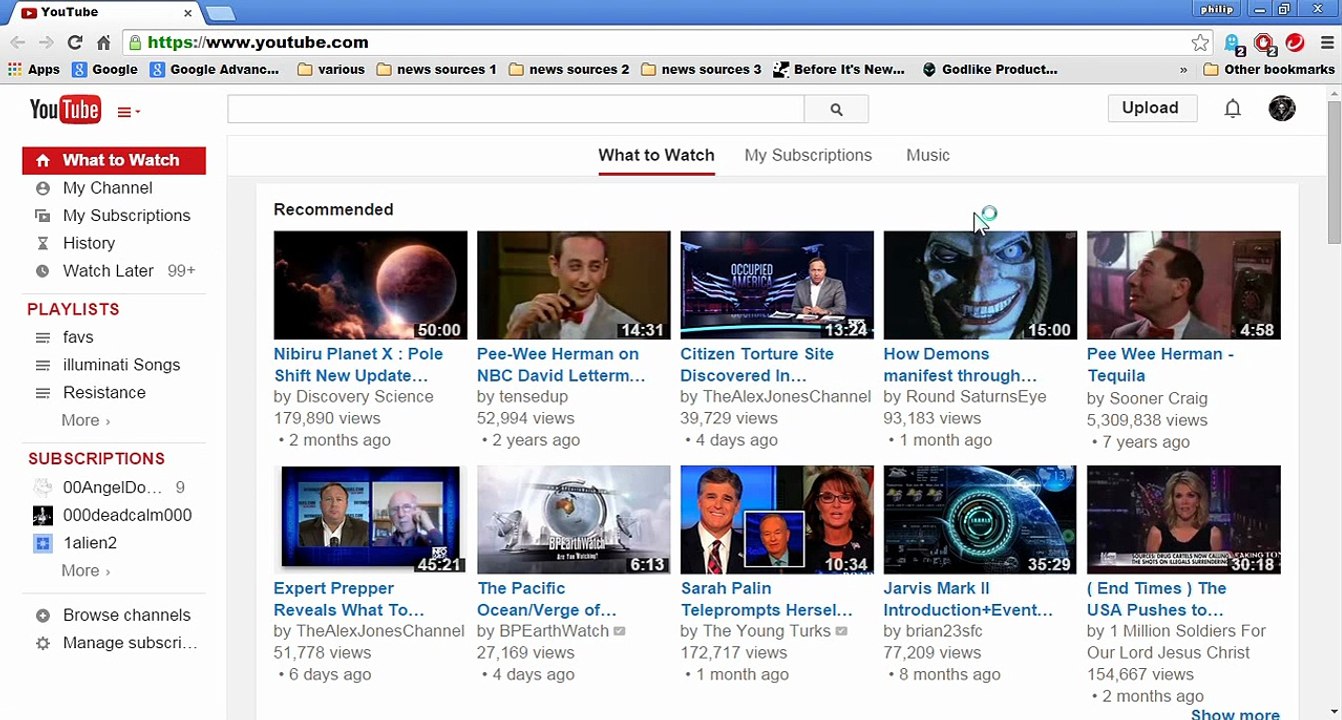Click the Upload button
Viewport: 1342px width, 720px height.
(x=1150, y=108)
